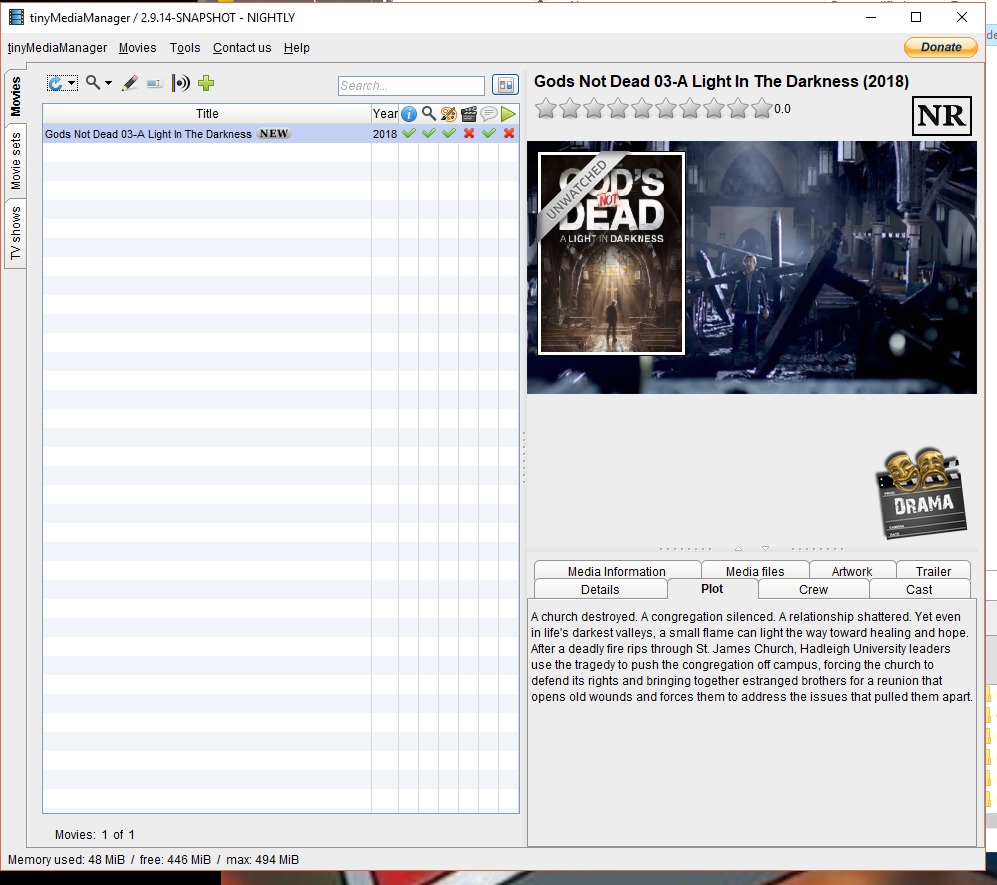Open the Cast tab
The image size is (997, 885).
pos(919,589)
